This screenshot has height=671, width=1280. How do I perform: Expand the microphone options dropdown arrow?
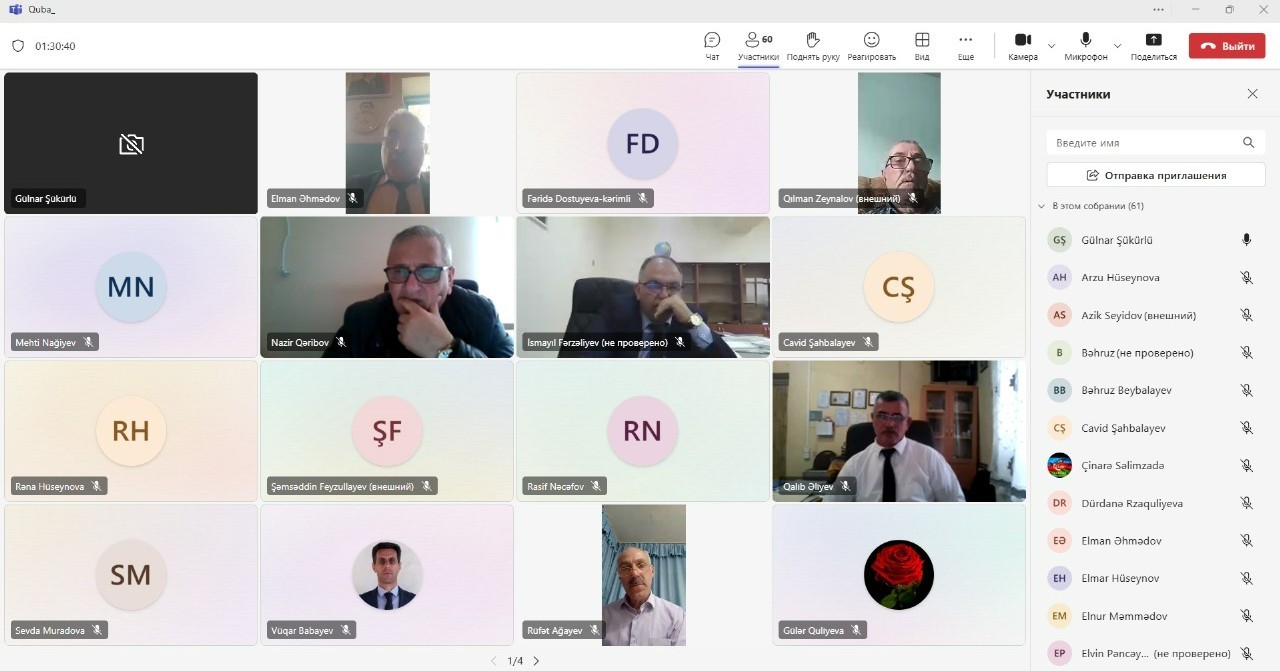point(1117,46)
